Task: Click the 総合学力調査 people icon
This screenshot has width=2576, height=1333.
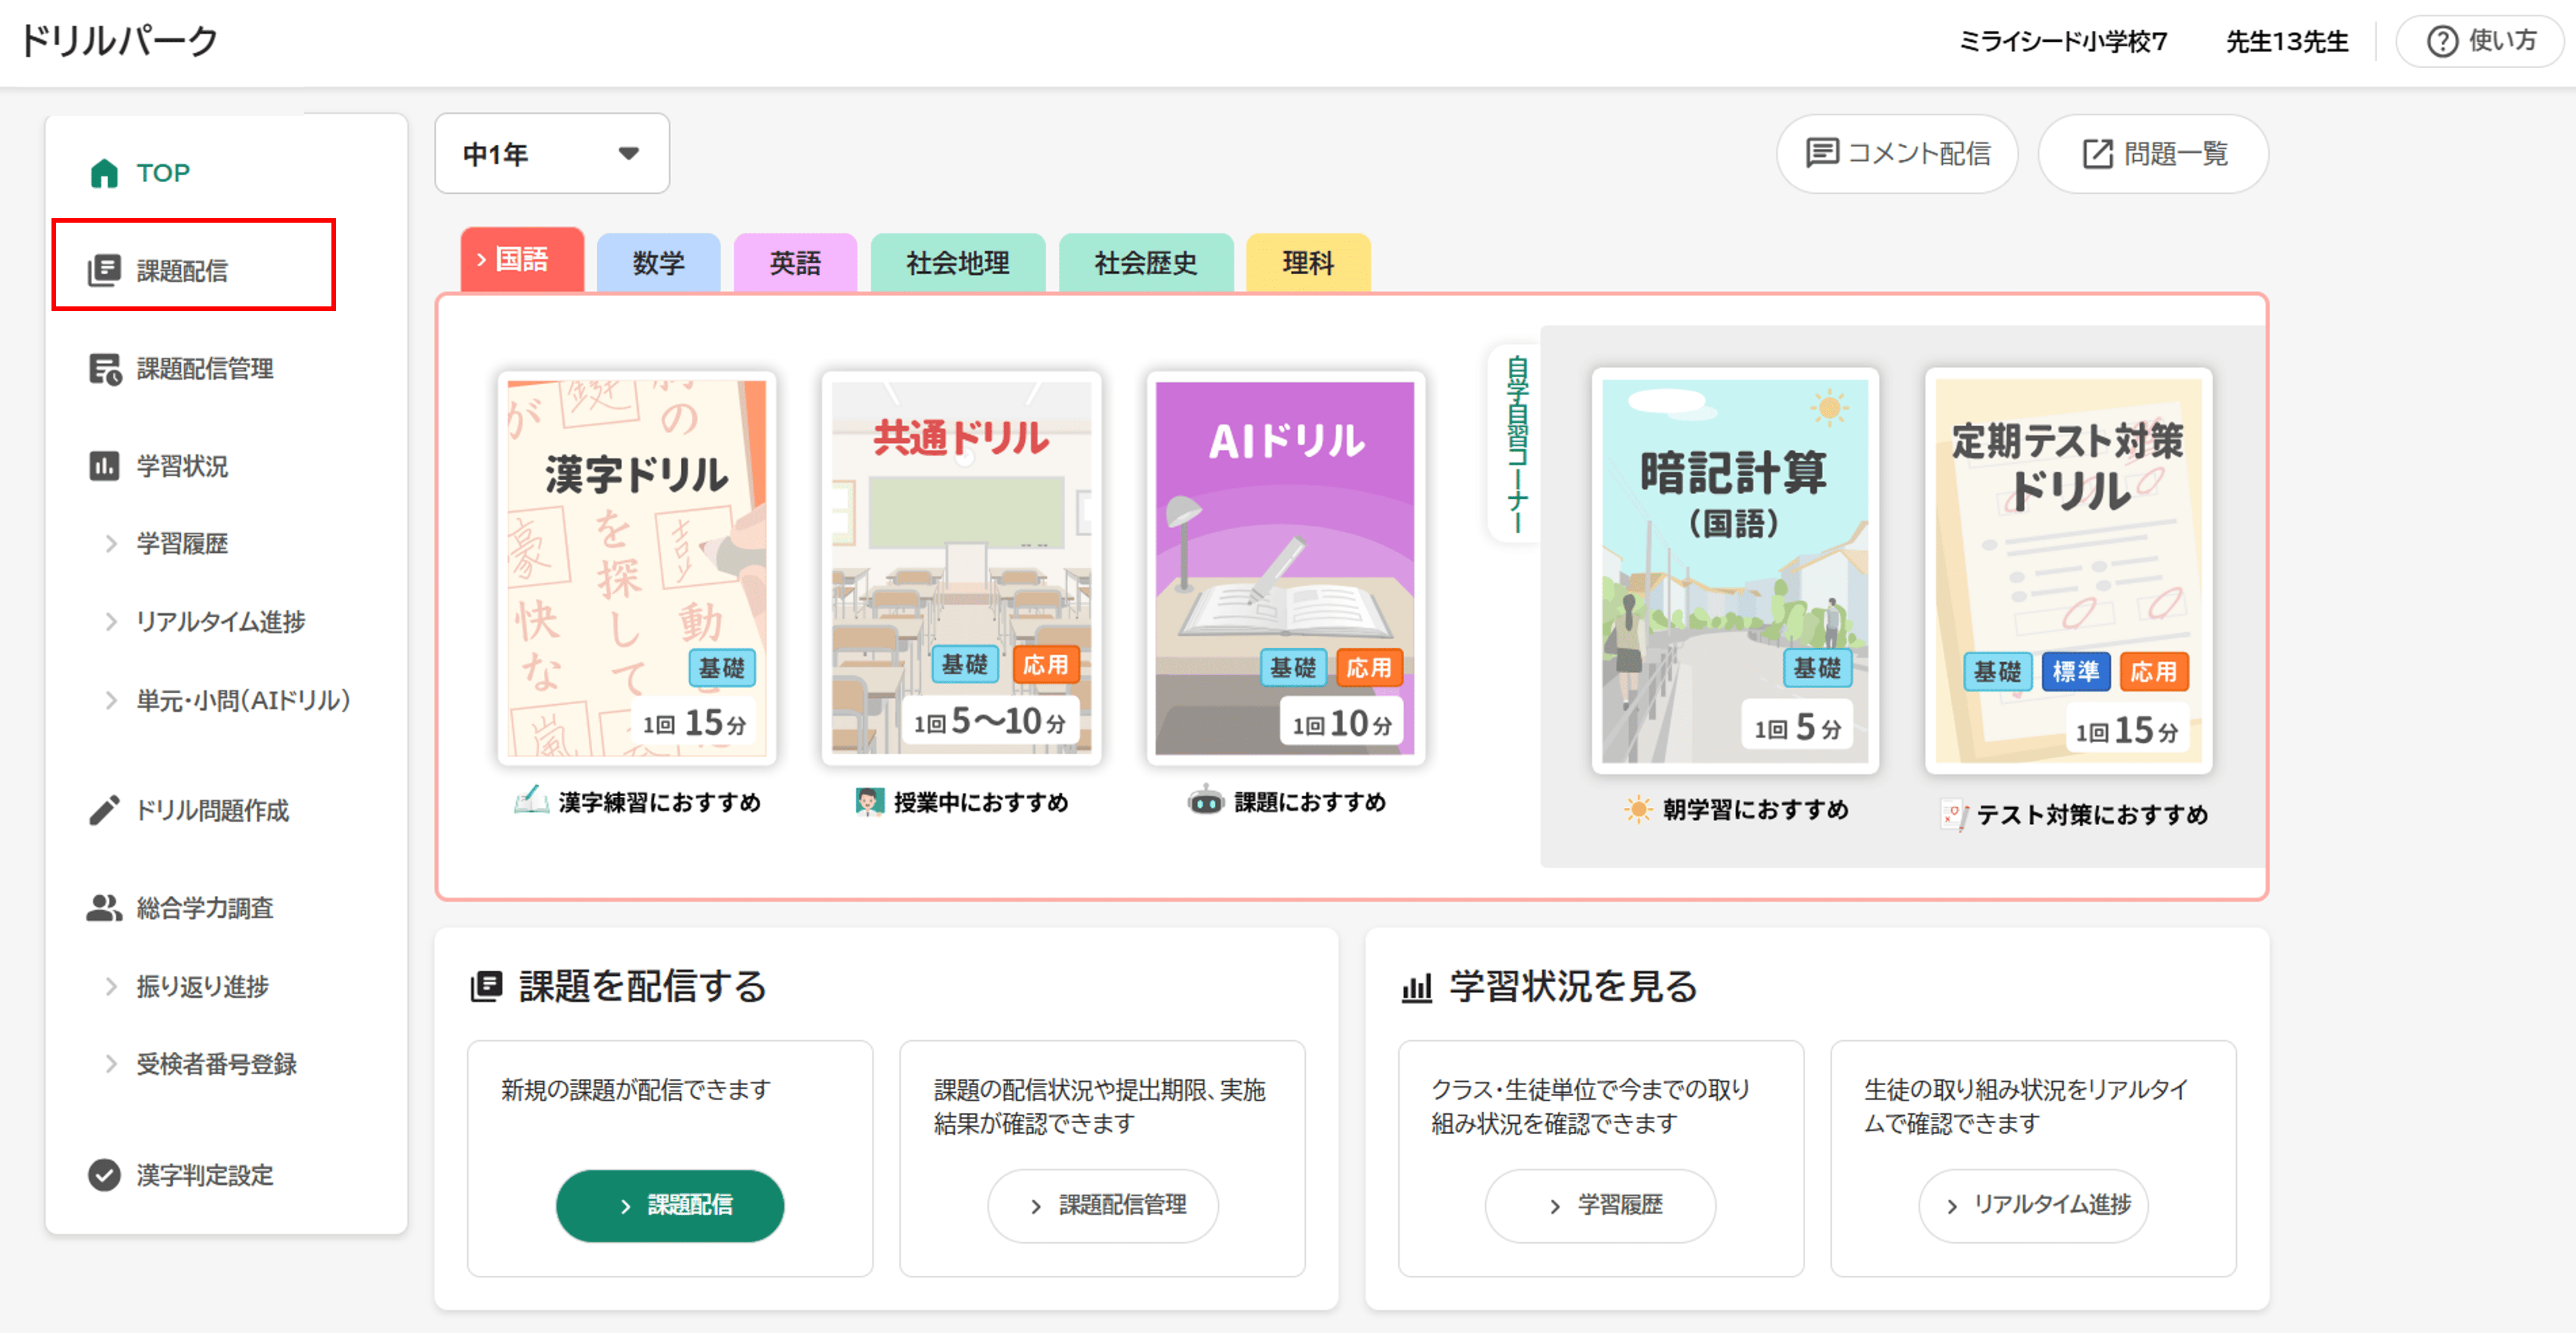Action: (104, 908)
